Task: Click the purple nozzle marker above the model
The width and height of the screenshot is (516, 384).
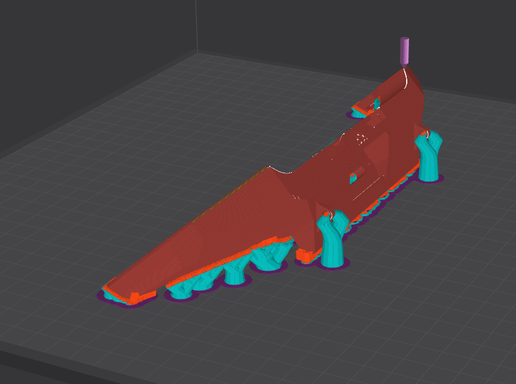Action: tap(404, 52)
